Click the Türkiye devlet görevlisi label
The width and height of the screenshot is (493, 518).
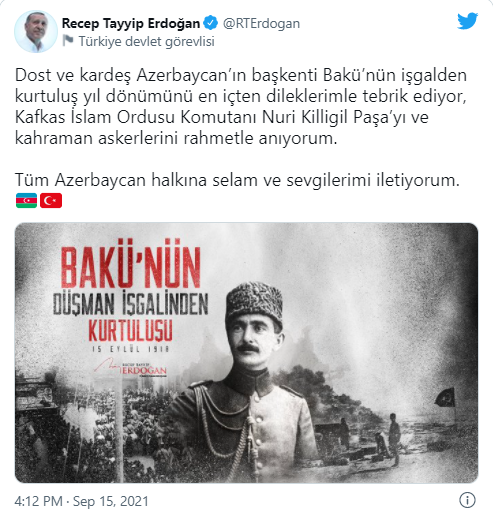point(146,41)
